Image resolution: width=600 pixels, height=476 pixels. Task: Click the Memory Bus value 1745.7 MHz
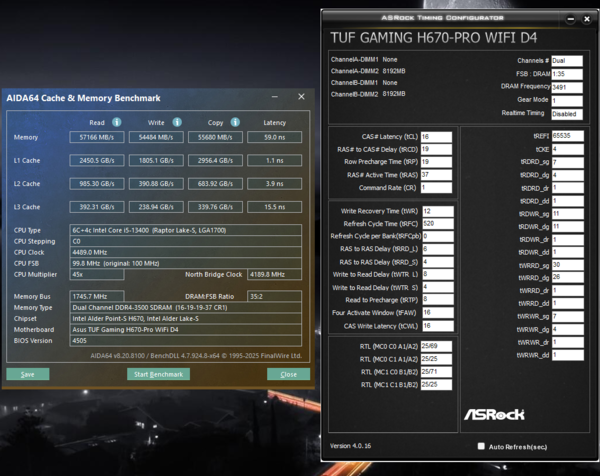coord(97,296)
